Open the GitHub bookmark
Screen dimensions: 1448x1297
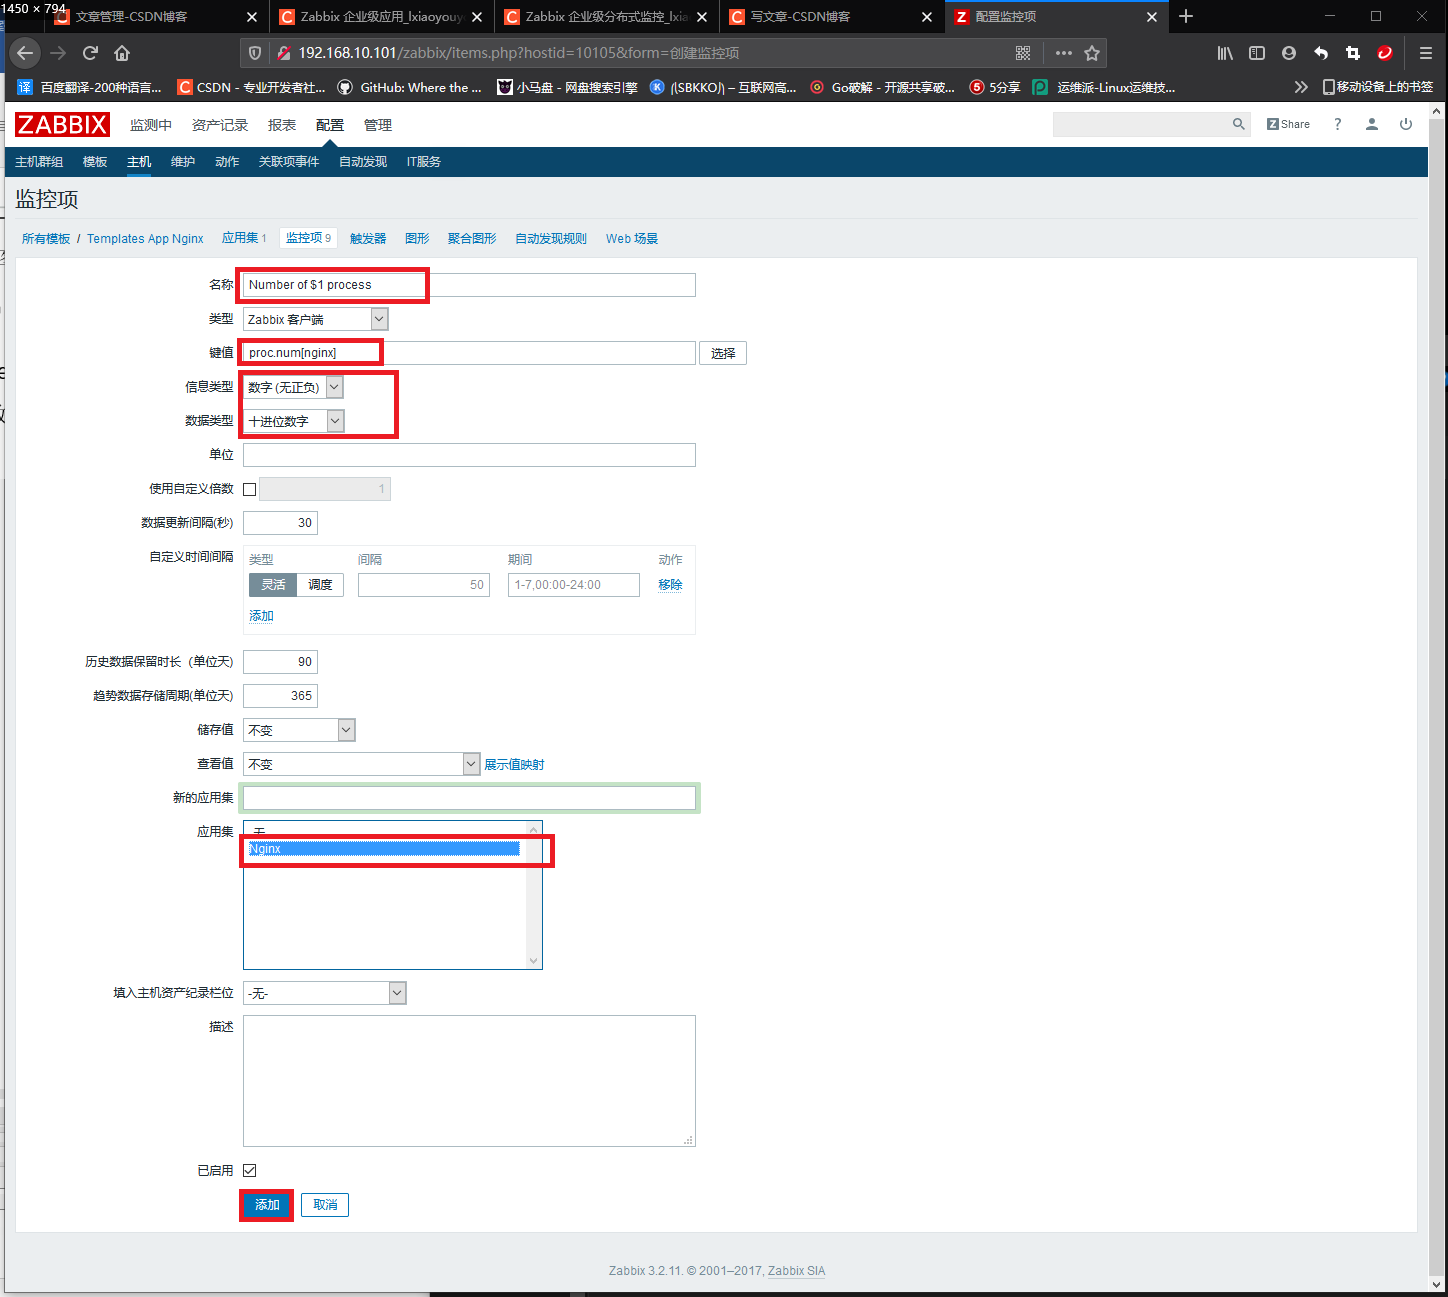410,87
